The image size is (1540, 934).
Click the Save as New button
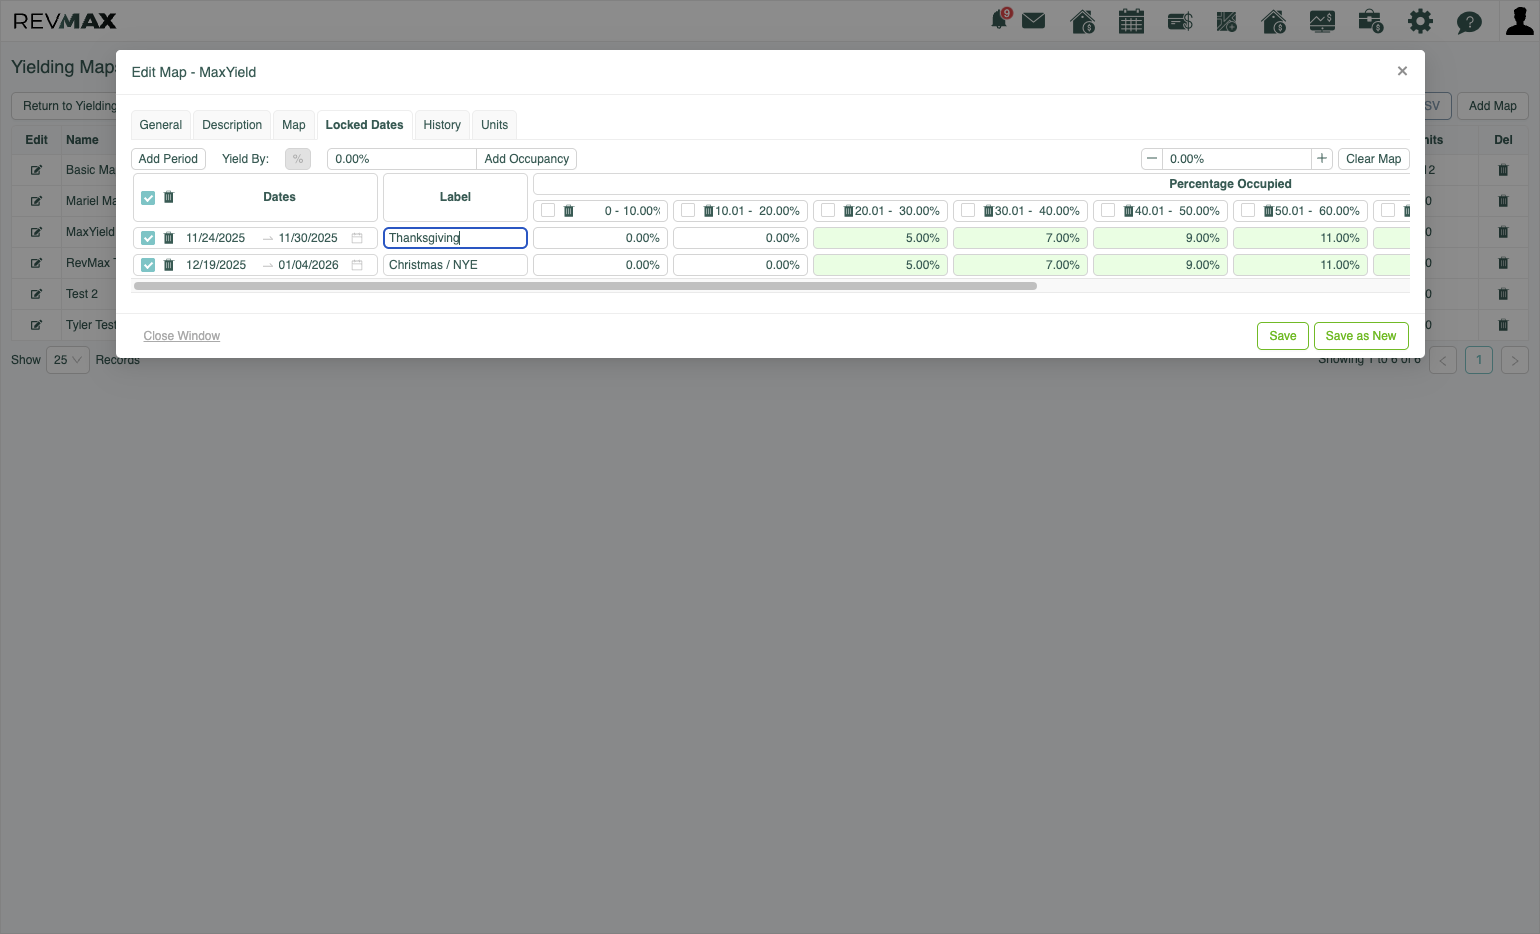point(1361,336)
